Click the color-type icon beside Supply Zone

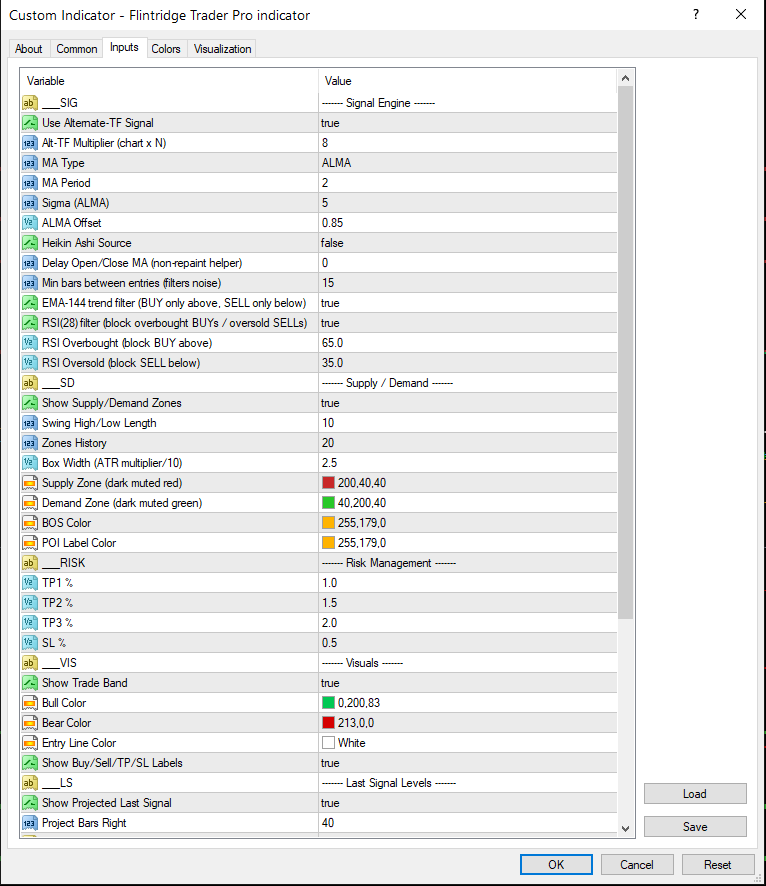(30, 483)
